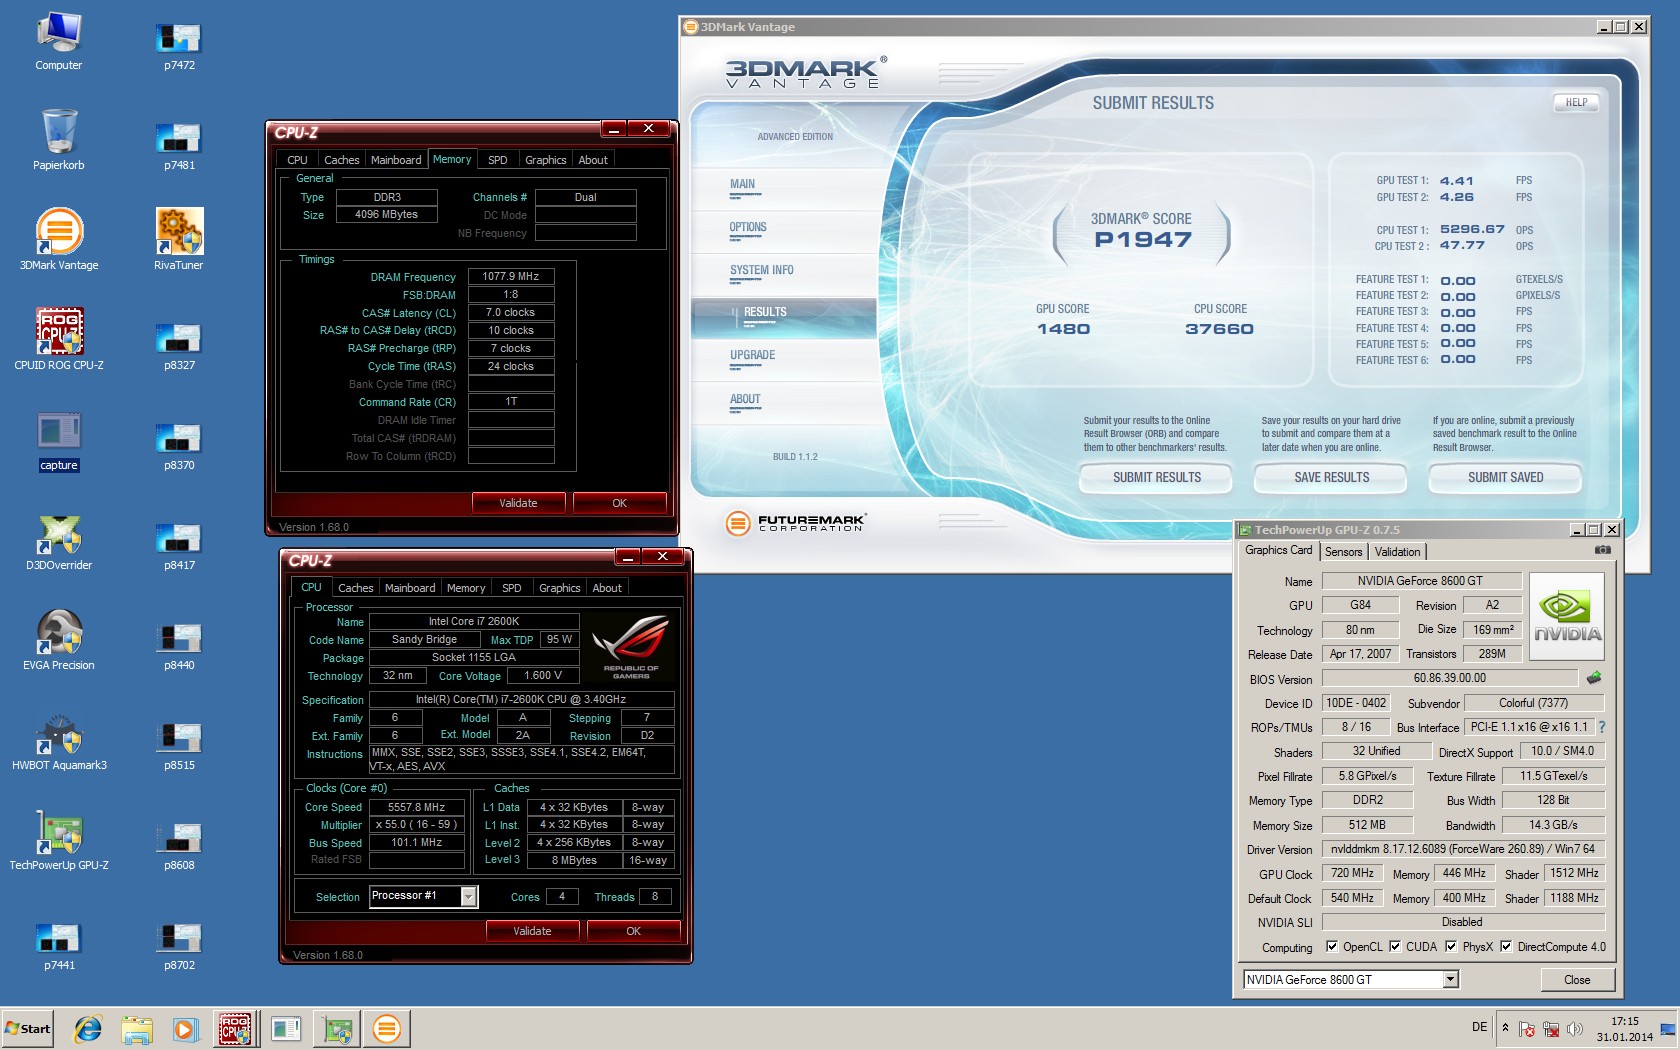The image size is (1680, 1050).
Task: Open Sensors tab in GPU-Z
Action: point(1344,552)
